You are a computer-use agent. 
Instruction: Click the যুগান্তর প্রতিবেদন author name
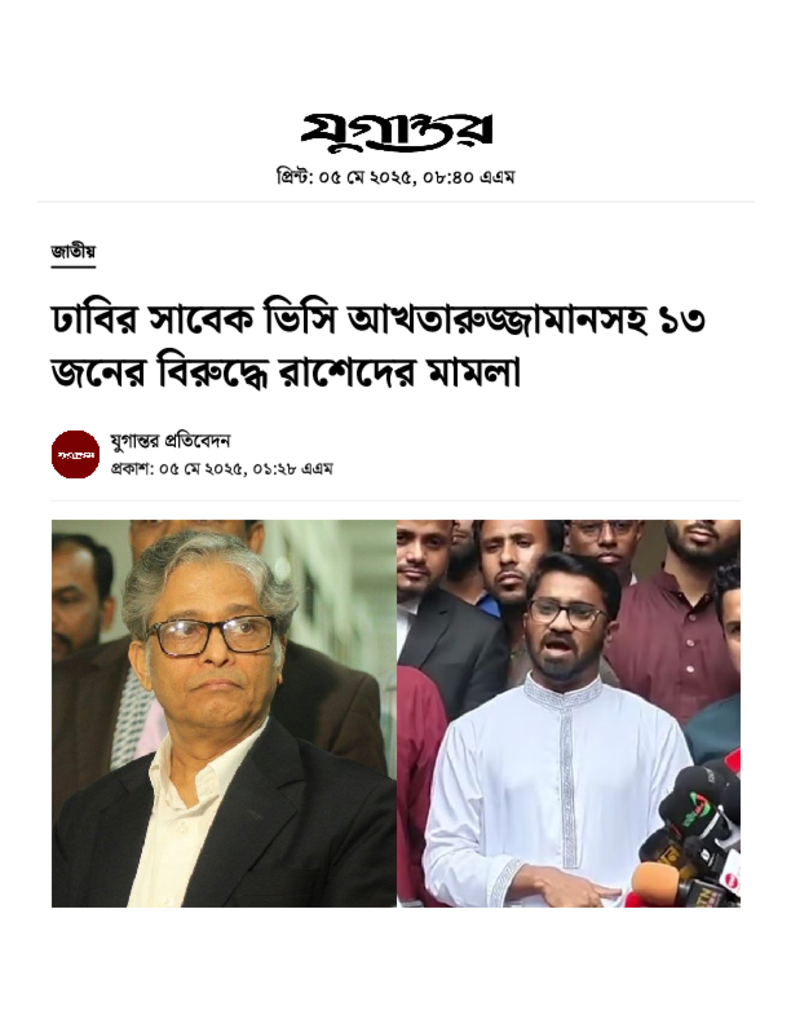(x=170, y=441)
